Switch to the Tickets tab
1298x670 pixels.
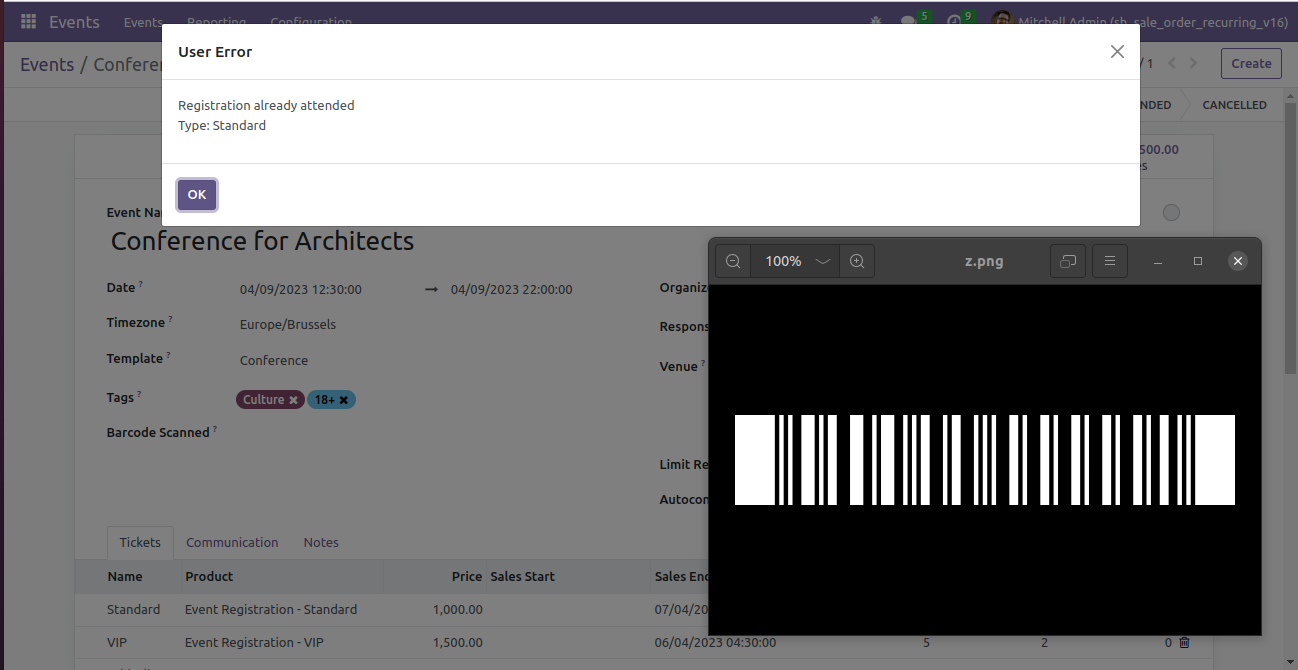pyautogui.click(x=140, y=543)
